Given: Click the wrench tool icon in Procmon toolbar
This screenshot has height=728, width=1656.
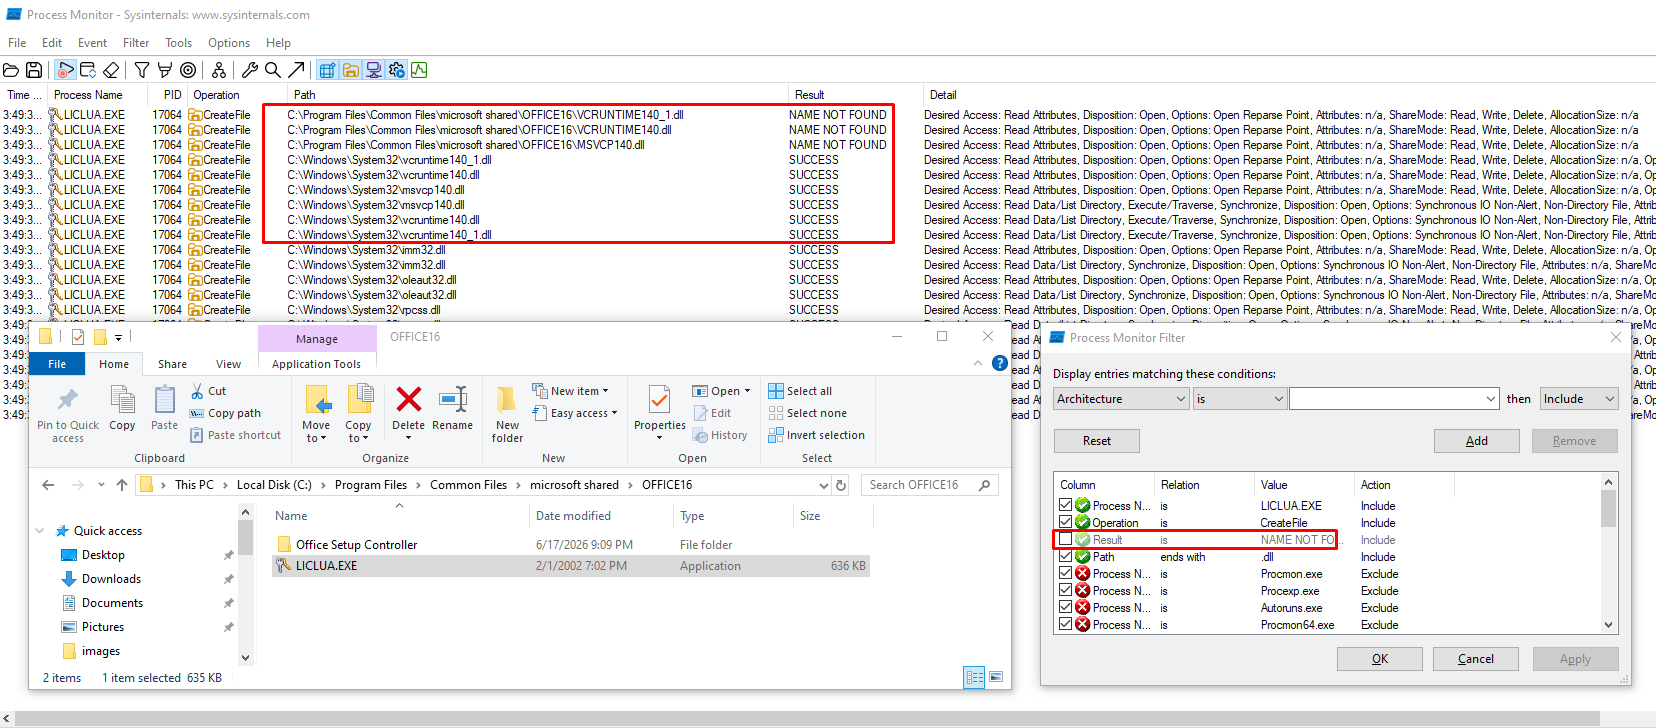Looking at the screenshot, I should pyautogui.click(x=250, y=70).
